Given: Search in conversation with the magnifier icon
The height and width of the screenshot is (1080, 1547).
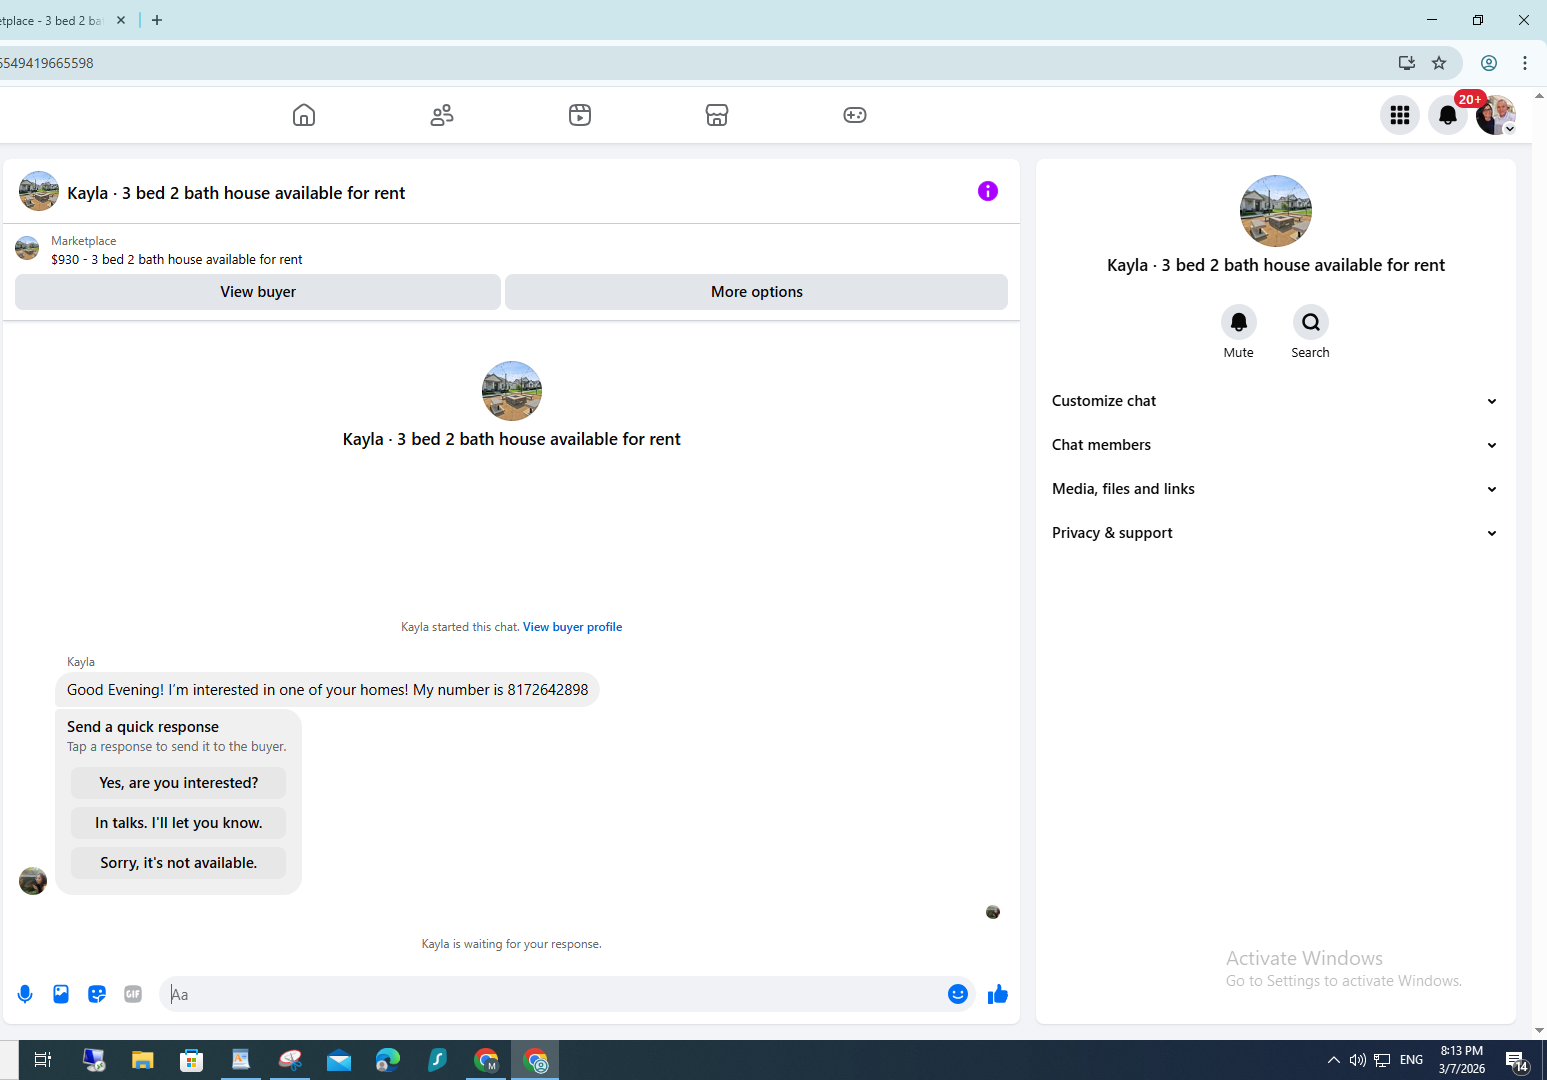Looking at the screenshot, I should coord(1311,322).
